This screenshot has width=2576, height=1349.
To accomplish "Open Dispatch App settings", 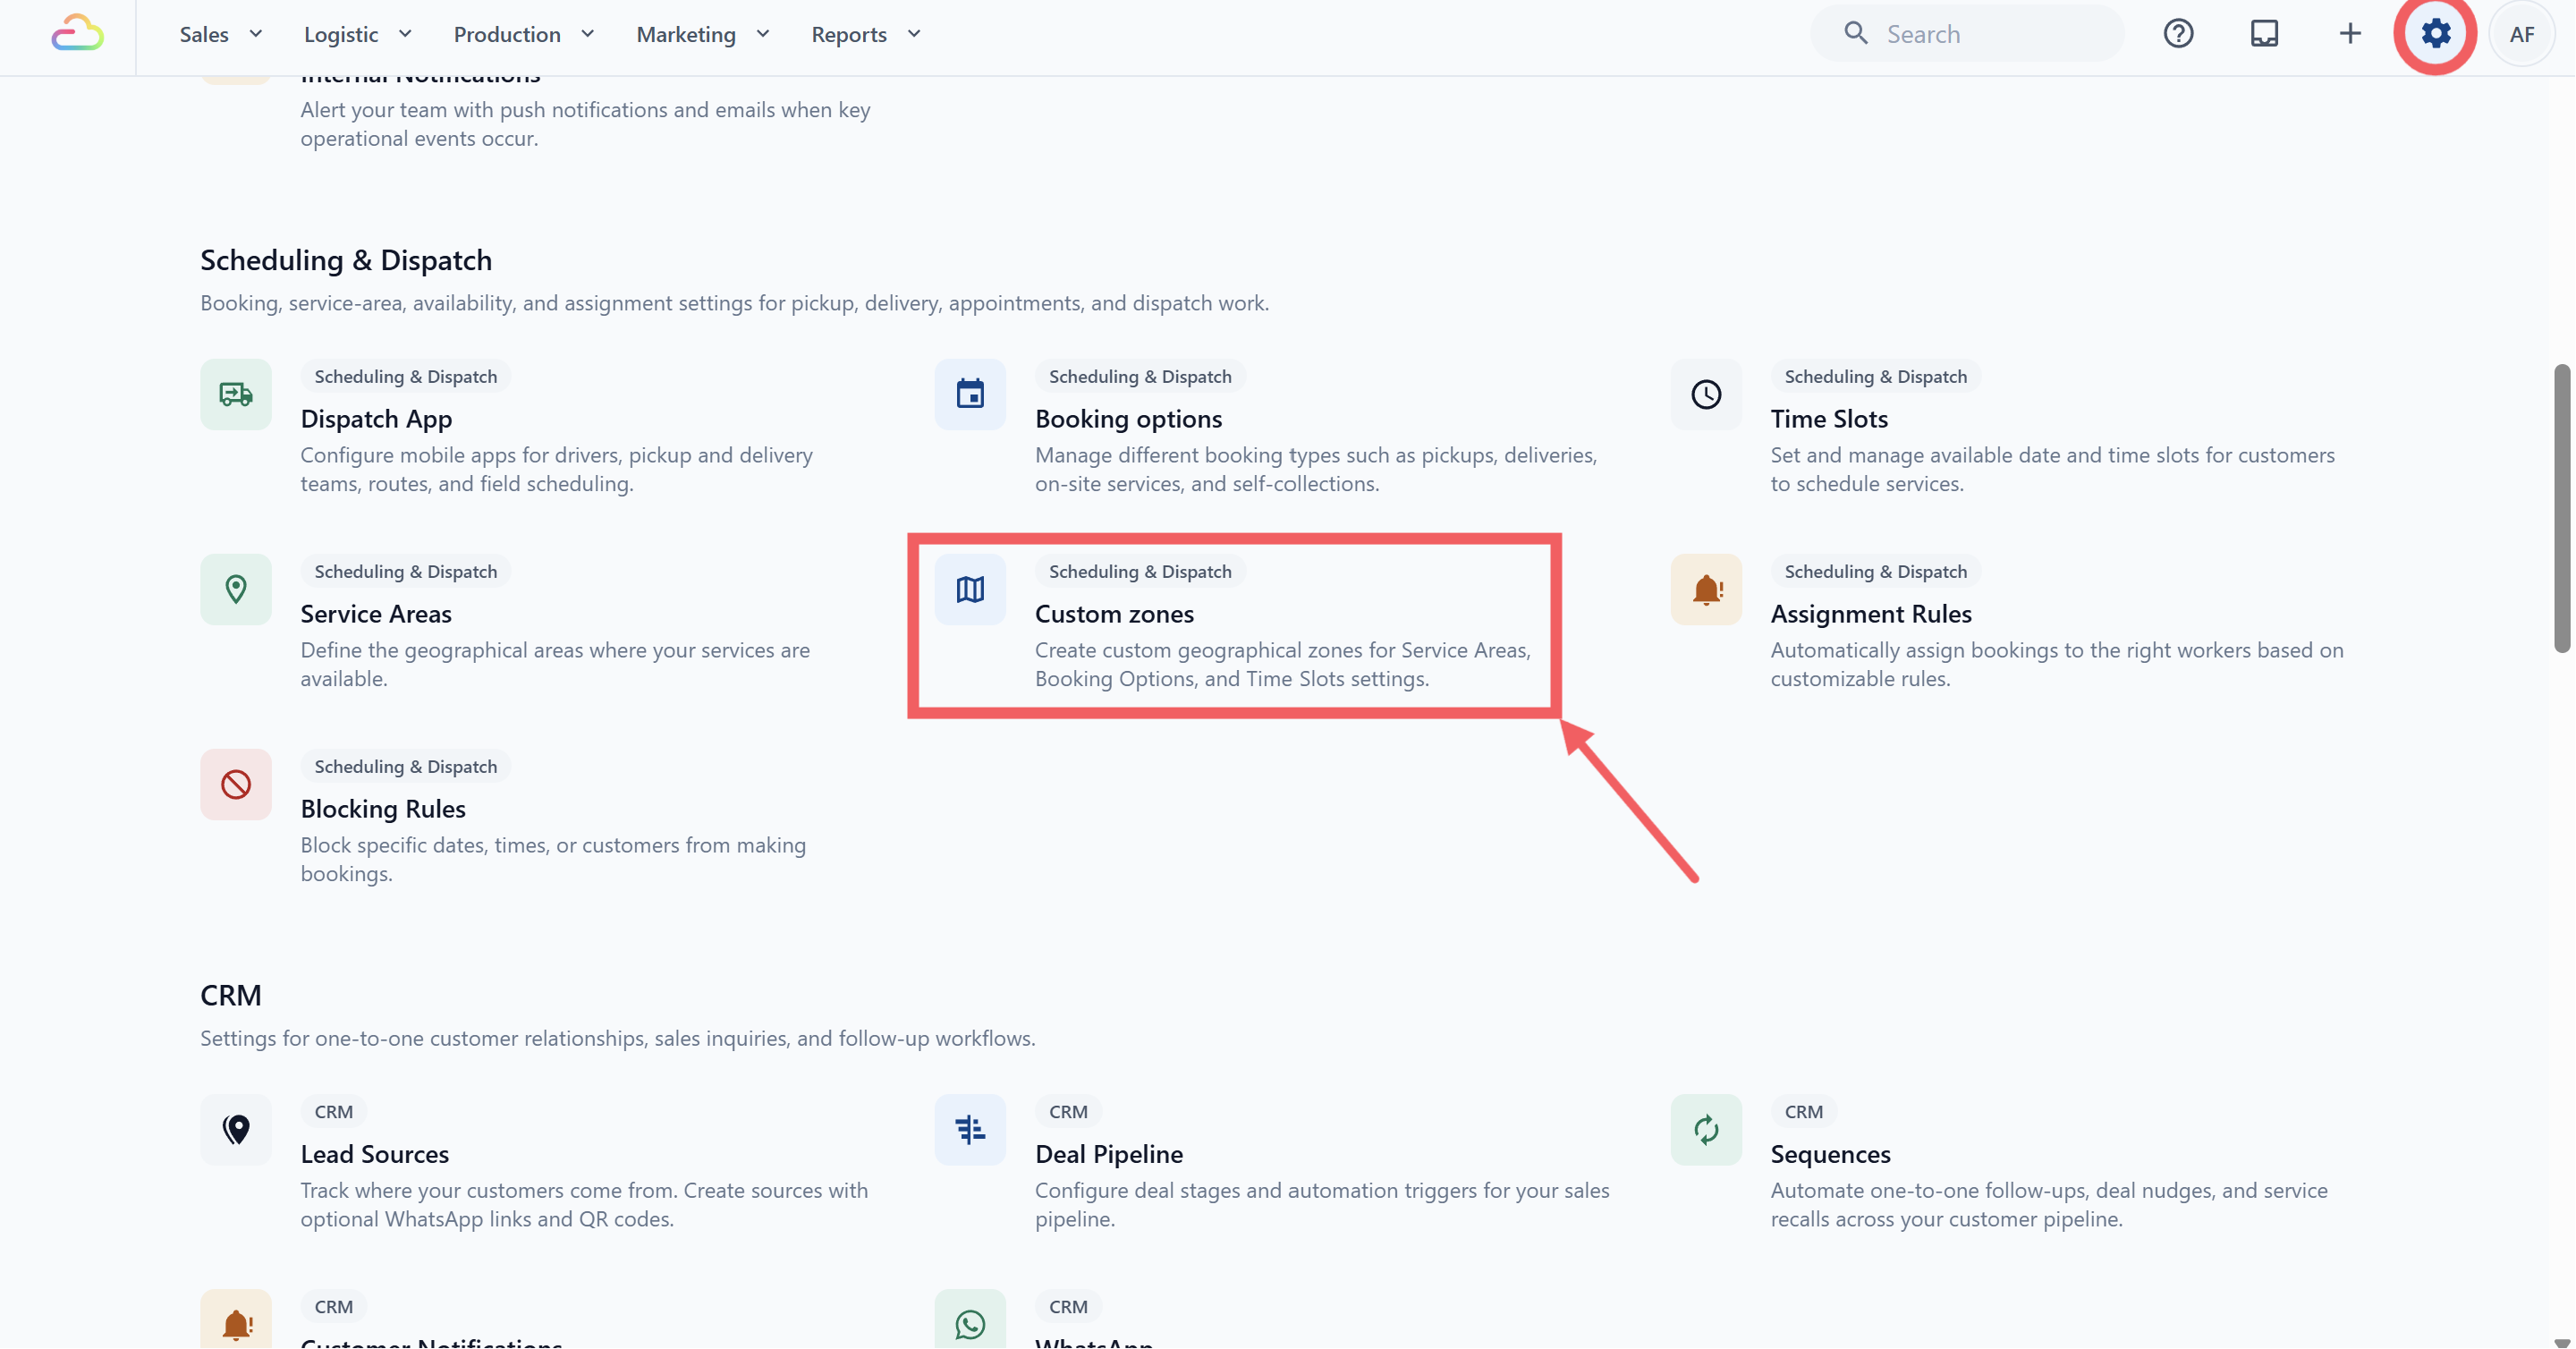I will [x=376, y=419].
